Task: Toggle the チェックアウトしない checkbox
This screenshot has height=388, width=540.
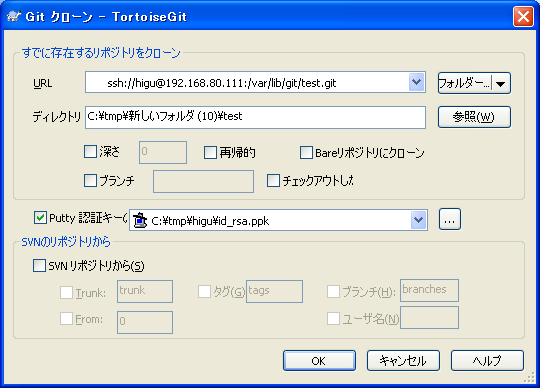Action: point(273,180)
